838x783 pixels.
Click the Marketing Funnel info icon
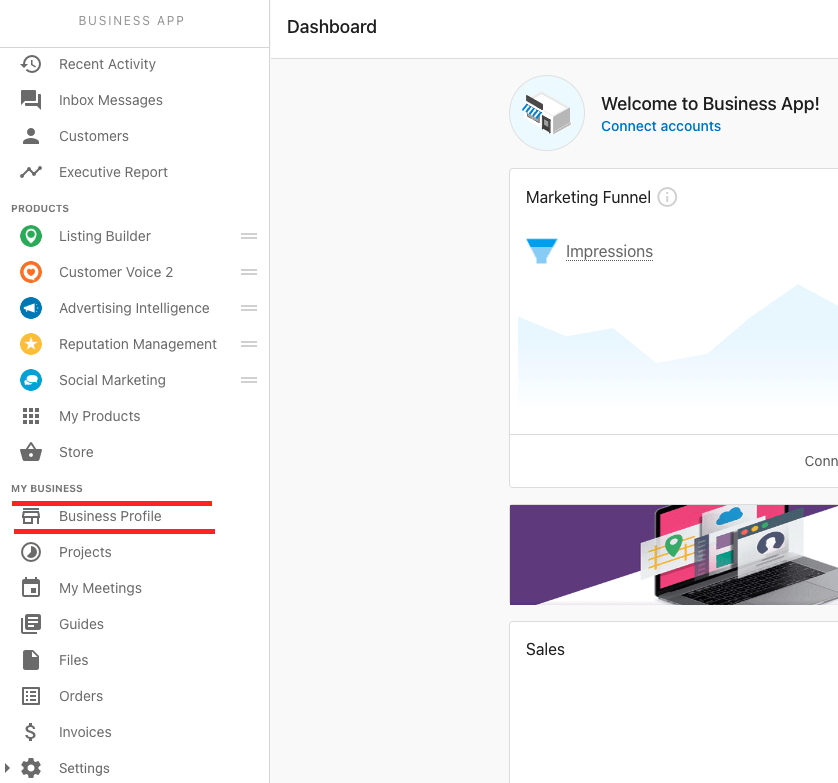(x=667, y=197)
